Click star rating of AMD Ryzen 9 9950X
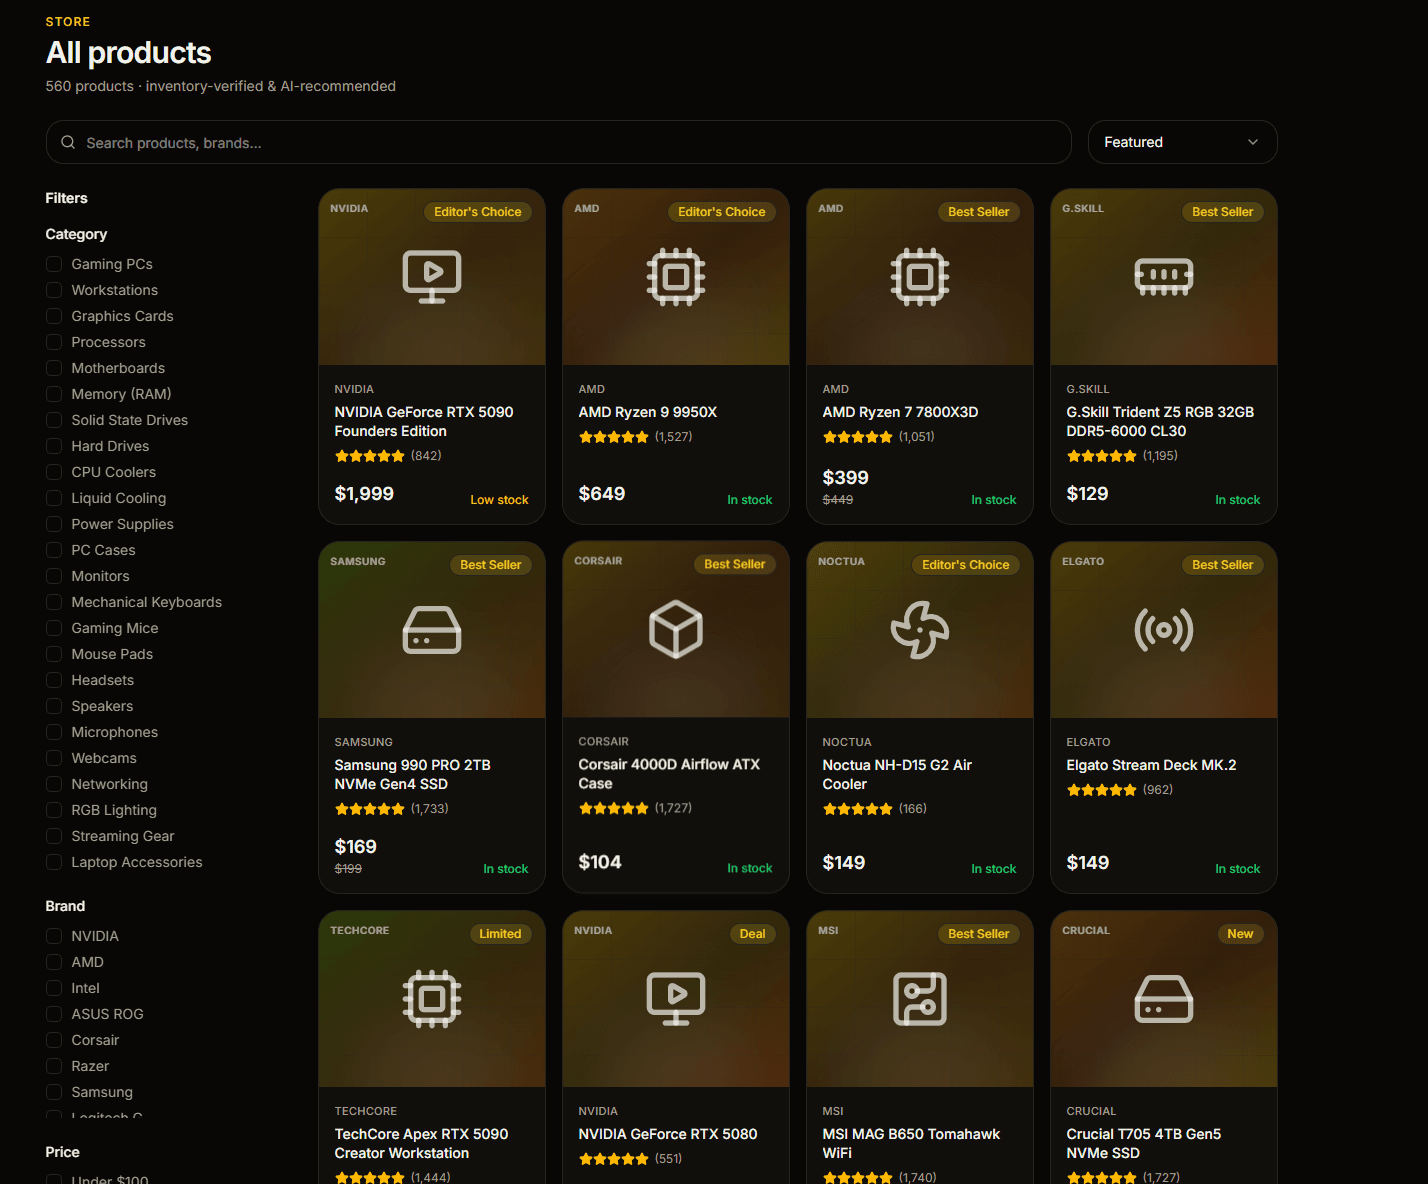Viewport: 1428px width, 1184px height. [x=614, y=437]
